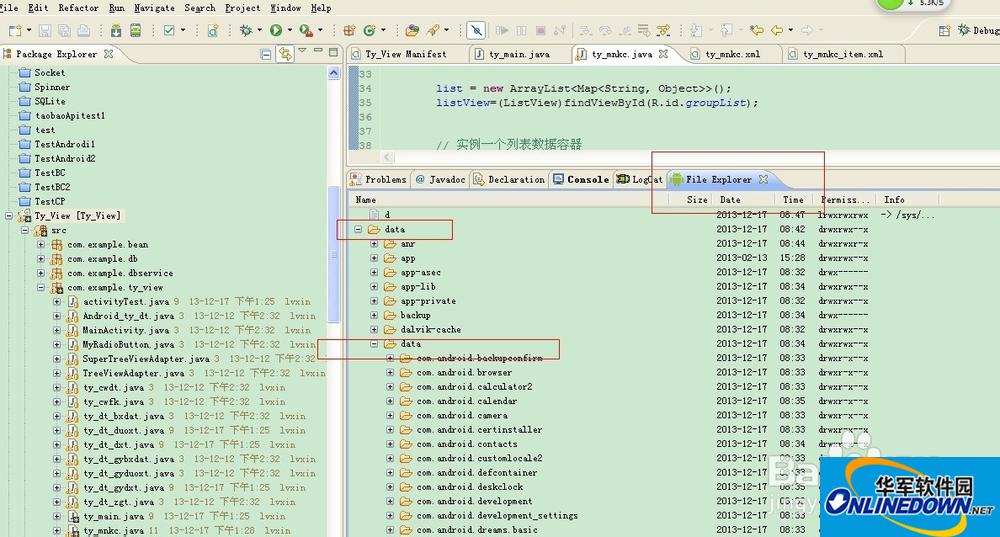
Task: Click the Debug bug toolbar icon
Action: click(246, 30)
